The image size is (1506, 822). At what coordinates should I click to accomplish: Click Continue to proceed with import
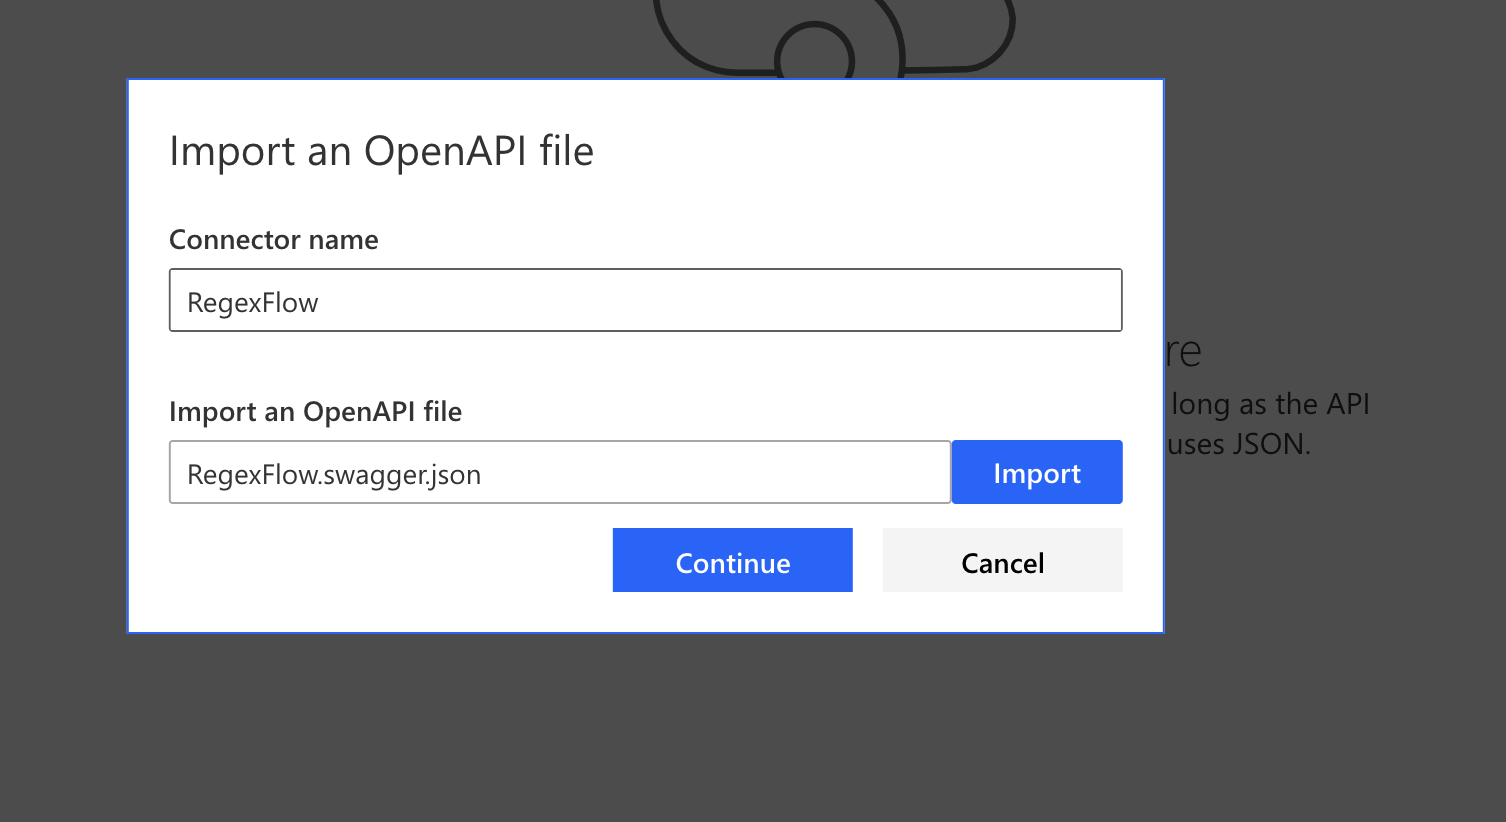732,561
